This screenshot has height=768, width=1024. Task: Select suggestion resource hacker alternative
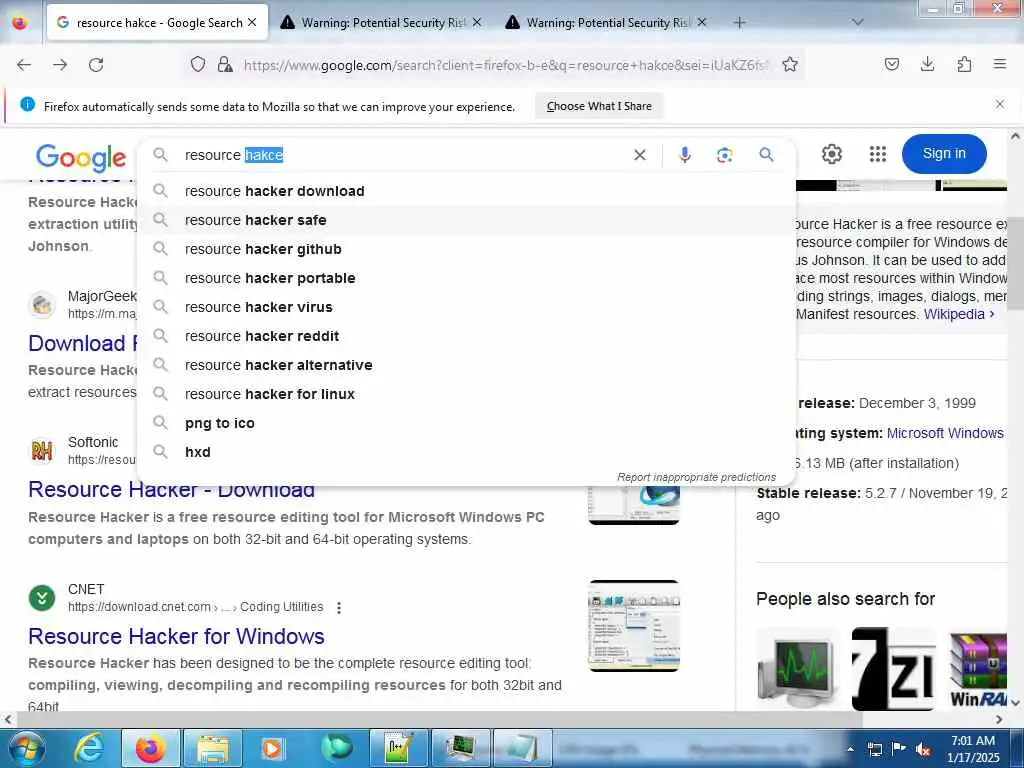[466, 365]
